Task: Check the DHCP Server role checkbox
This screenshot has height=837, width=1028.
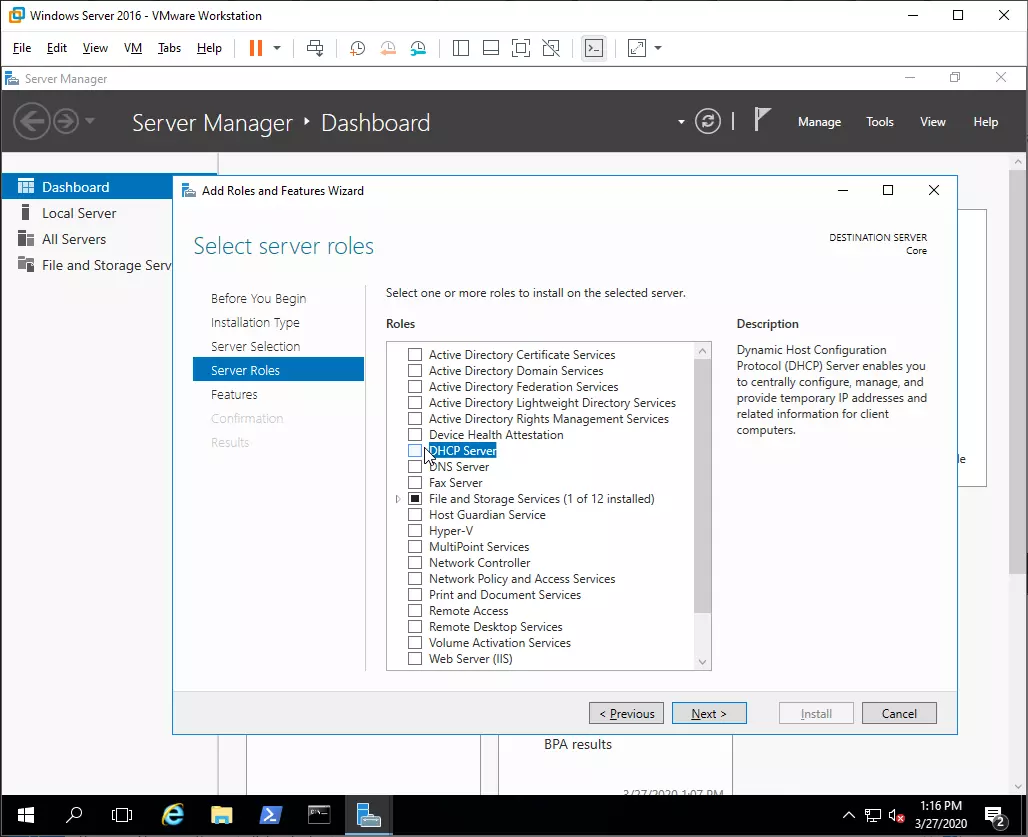Action: [415, 451]
